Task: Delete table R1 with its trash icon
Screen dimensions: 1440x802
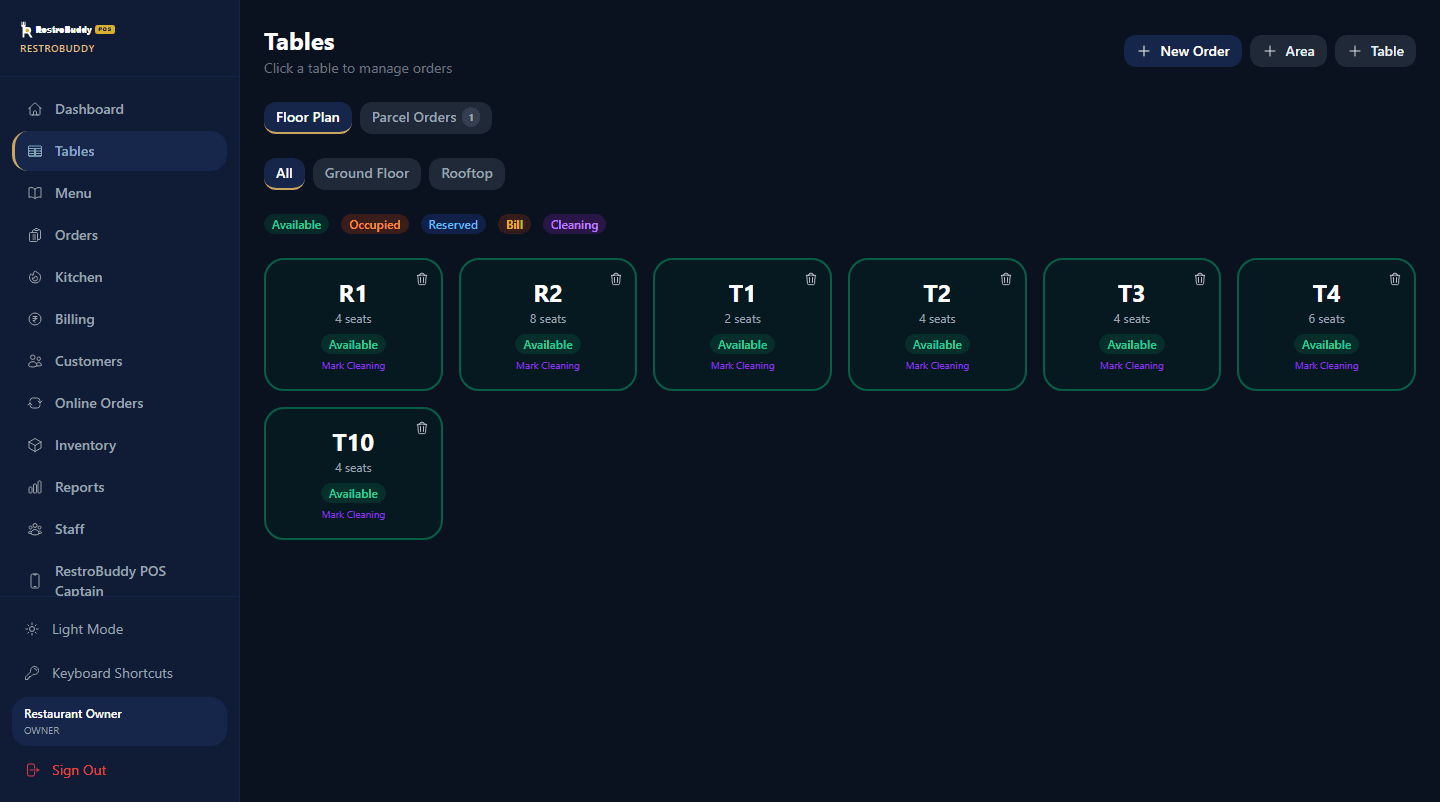Action: coord(422,279)
